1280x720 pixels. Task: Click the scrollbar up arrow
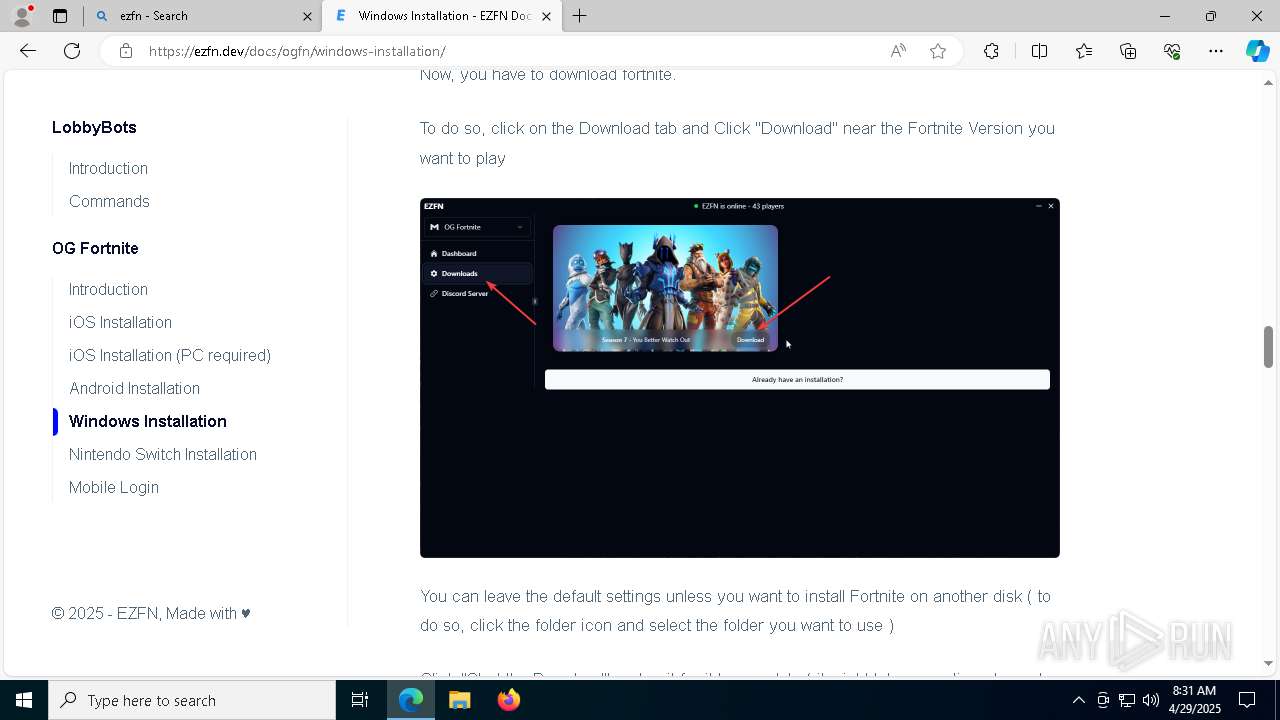(x=1268, y=82)
